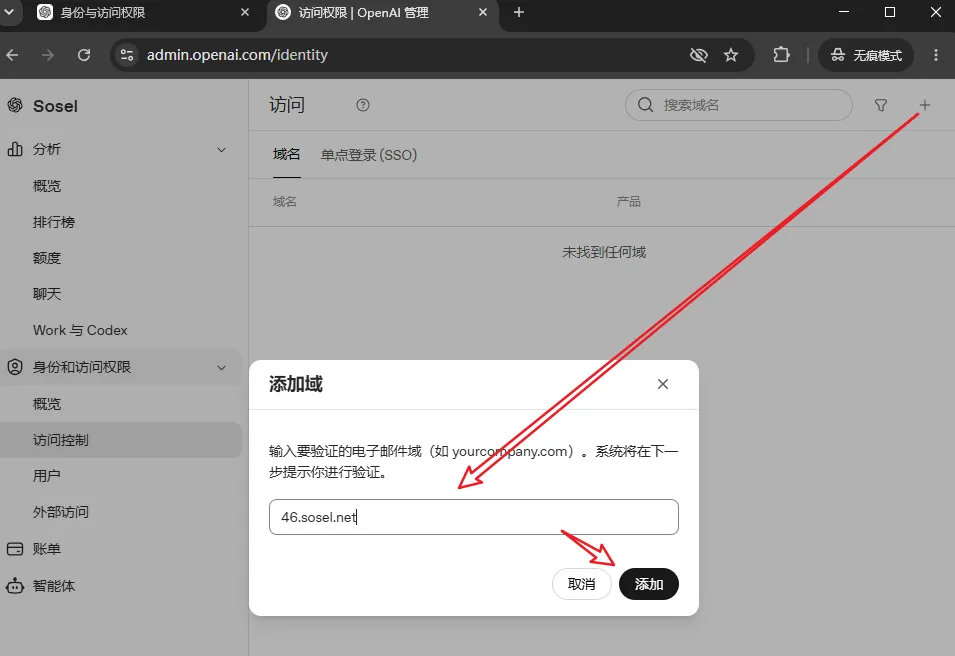Open 概览 under 分析
This screenshot has width=955, height=656.
[47, 186]
